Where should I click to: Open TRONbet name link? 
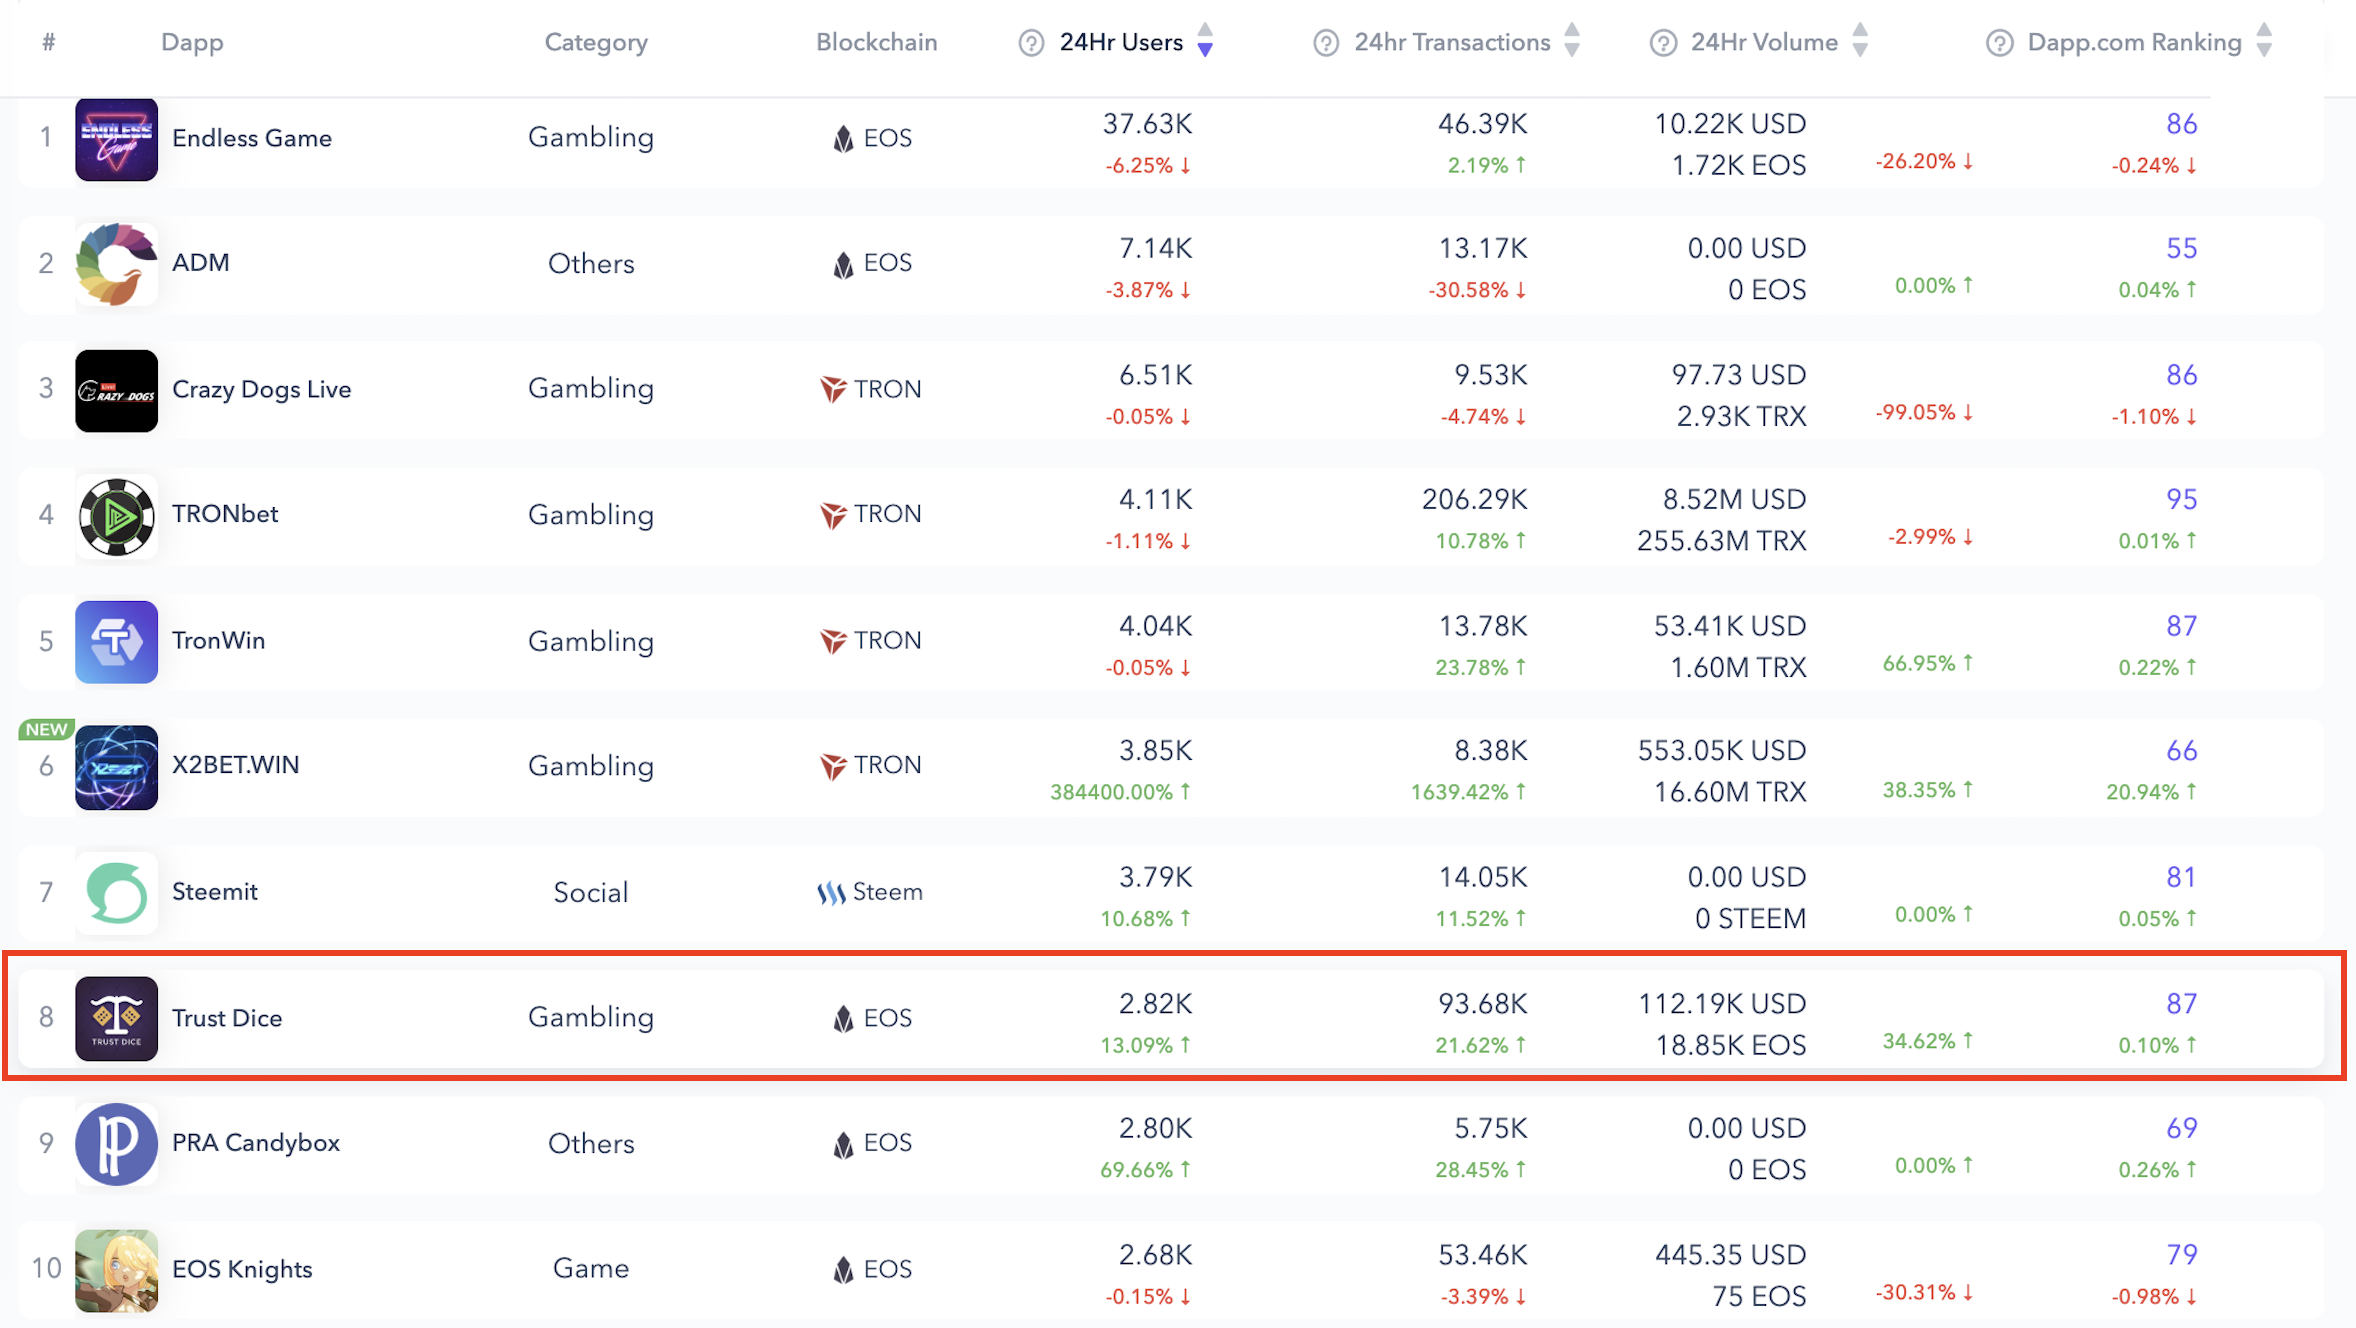coord(225,514)
